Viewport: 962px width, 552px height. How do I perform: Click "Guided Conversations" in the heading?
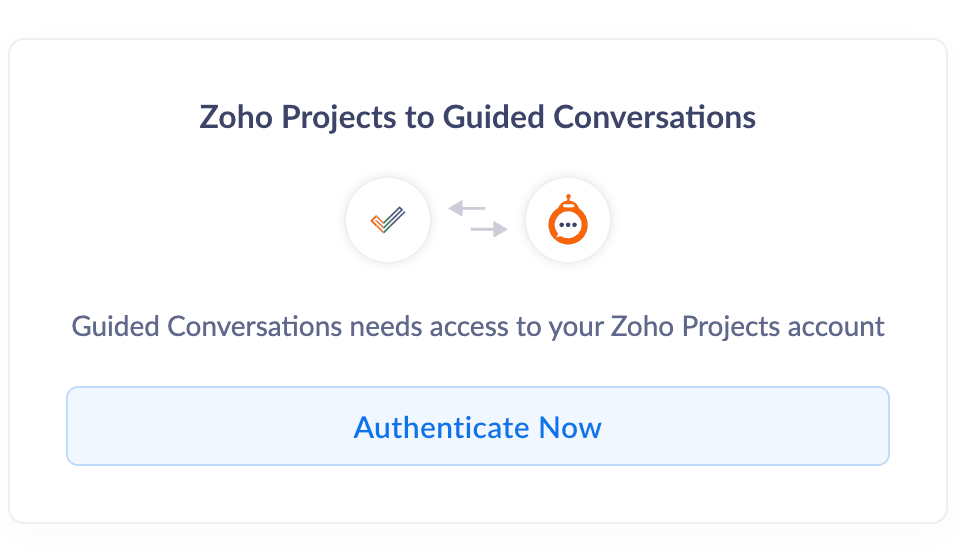[x=599, y=117]
